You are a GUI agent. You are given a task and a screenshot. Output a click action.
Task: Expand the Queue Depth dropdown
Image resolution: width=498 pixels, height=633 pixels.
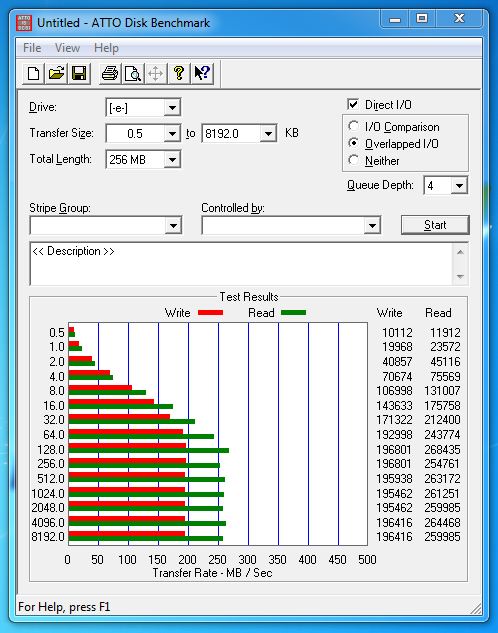(459, 186)
